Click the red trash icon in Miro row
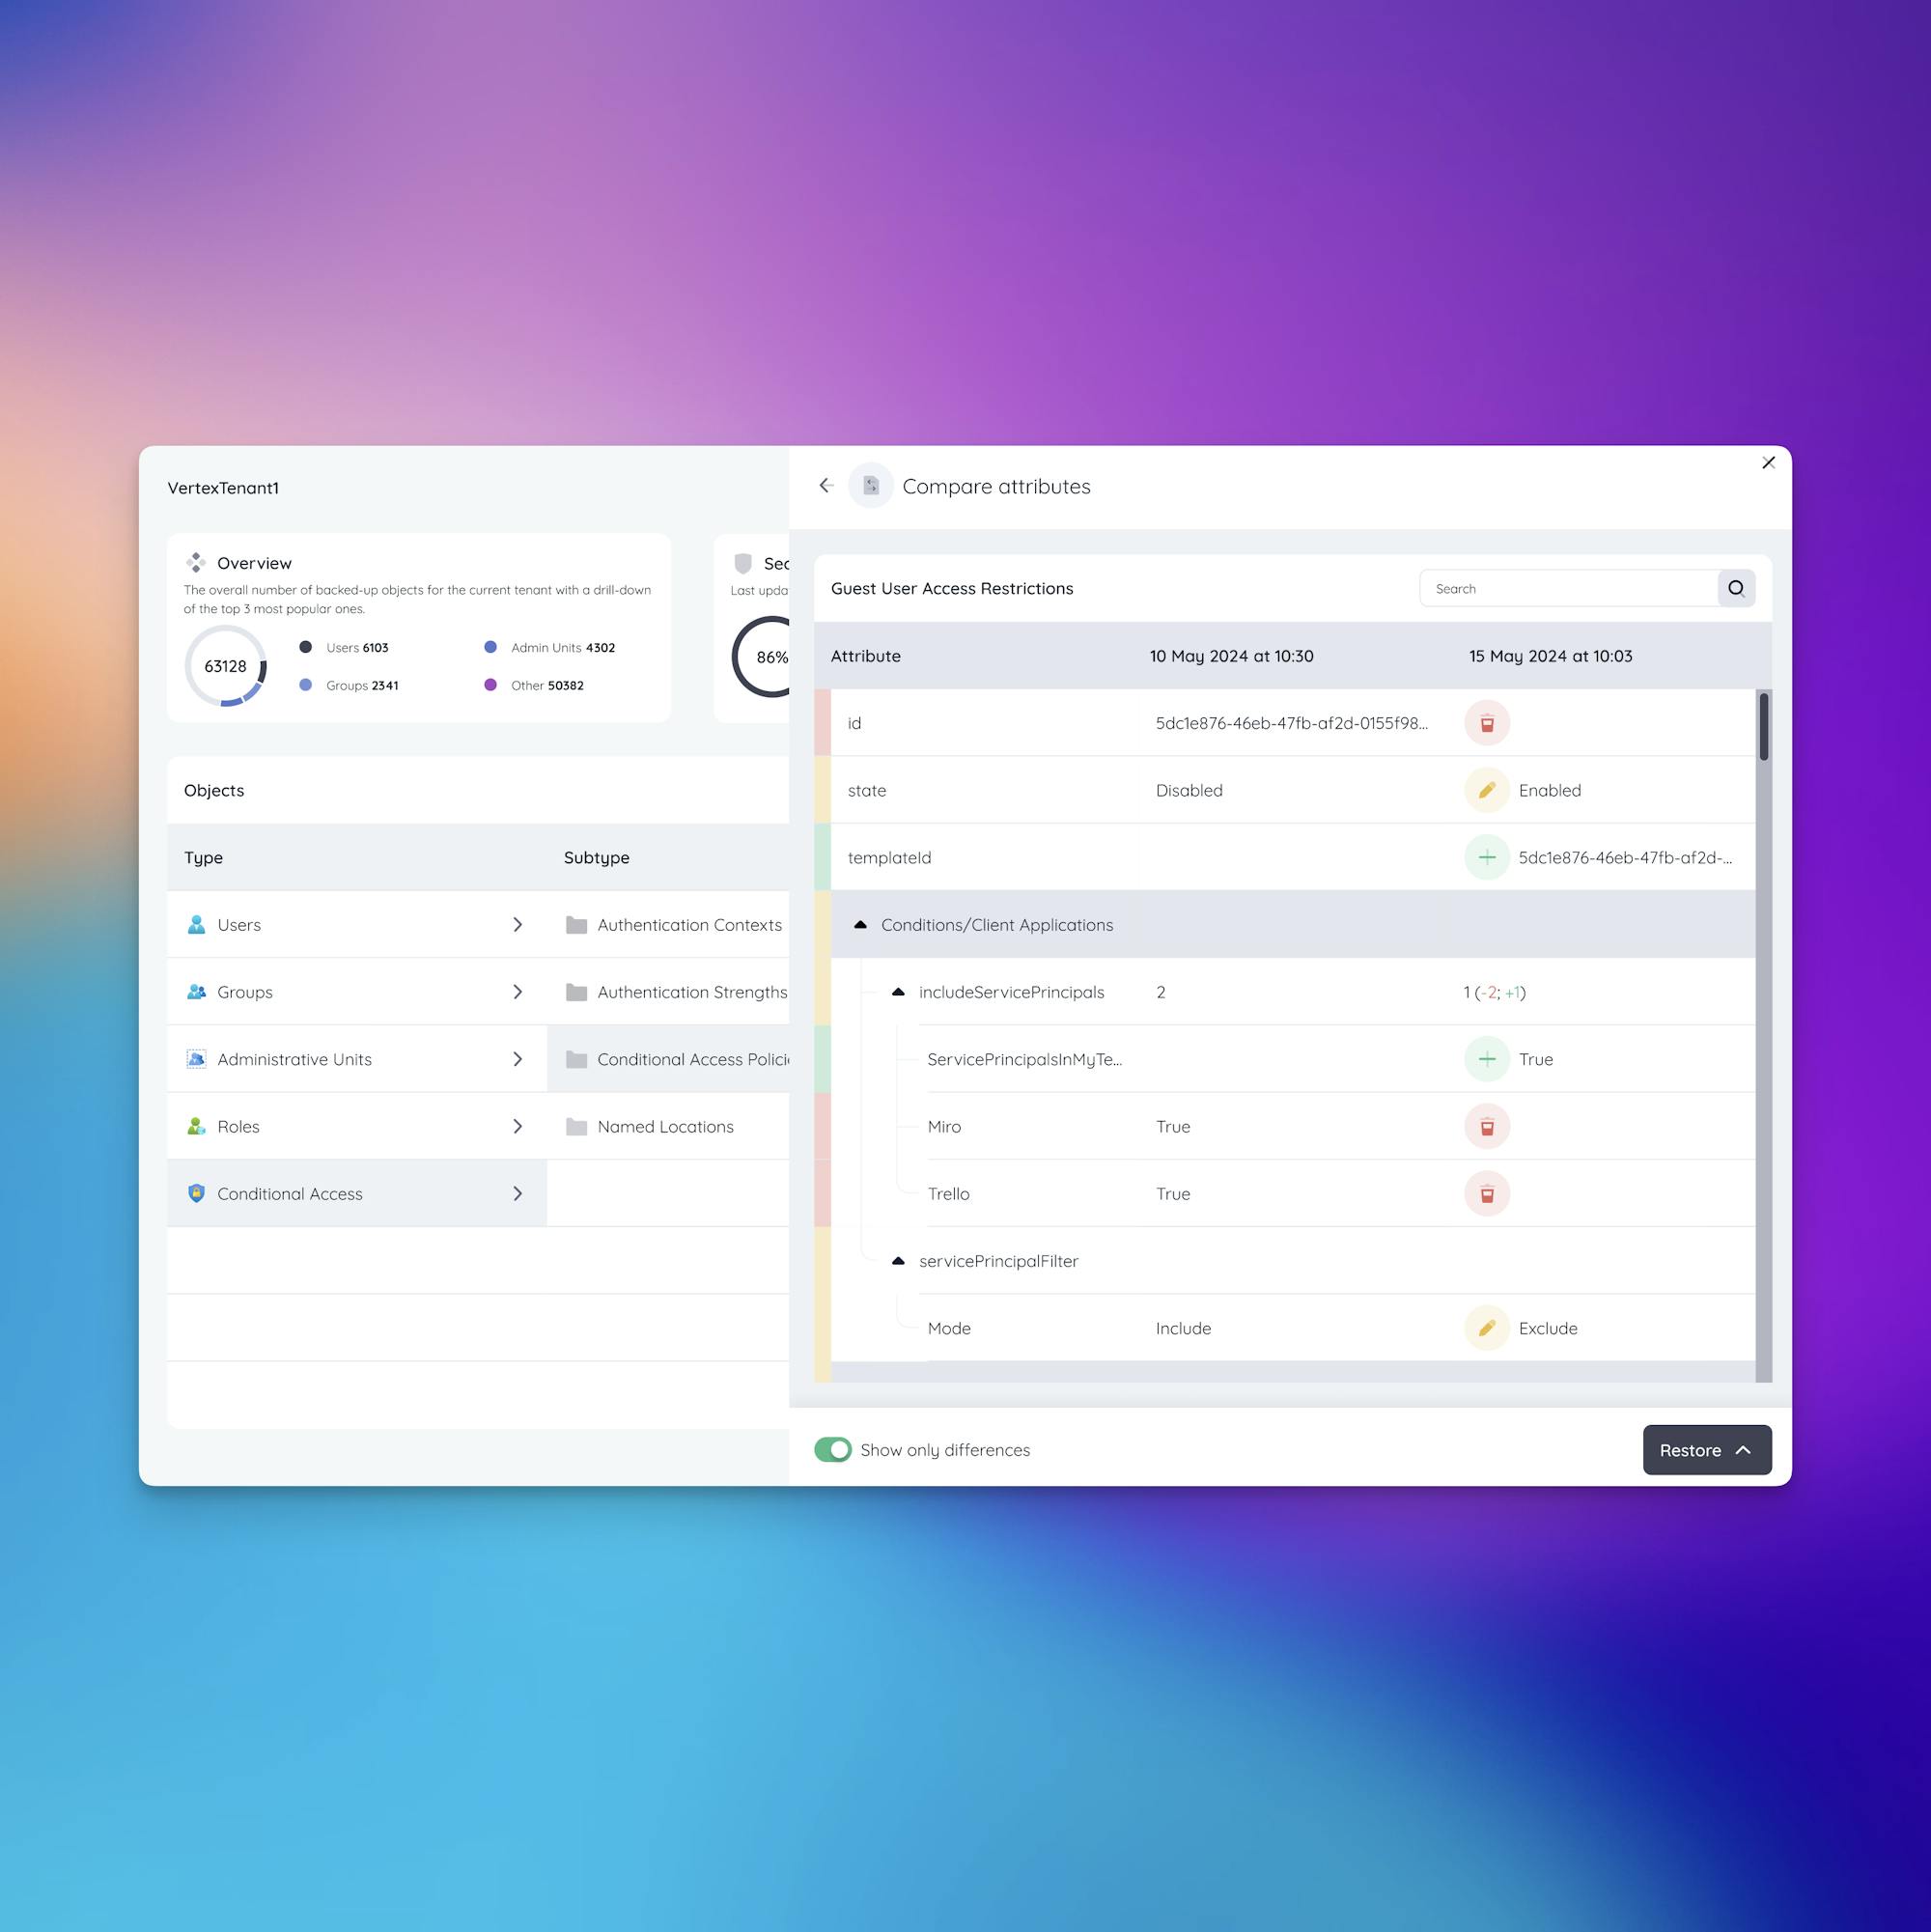The width and height of the screenshot is (1931, 1932). point(1486,1127)
